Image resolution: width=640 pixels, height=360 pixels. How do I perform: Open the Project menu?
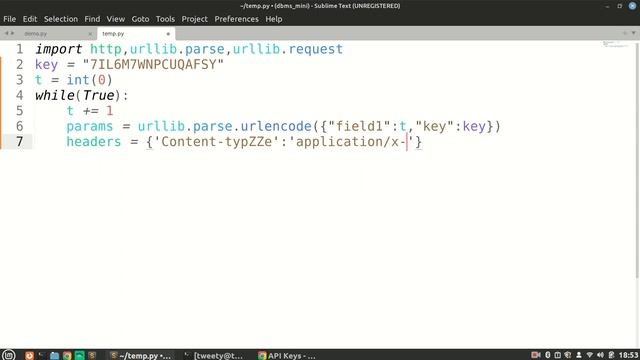coord(195,19)
